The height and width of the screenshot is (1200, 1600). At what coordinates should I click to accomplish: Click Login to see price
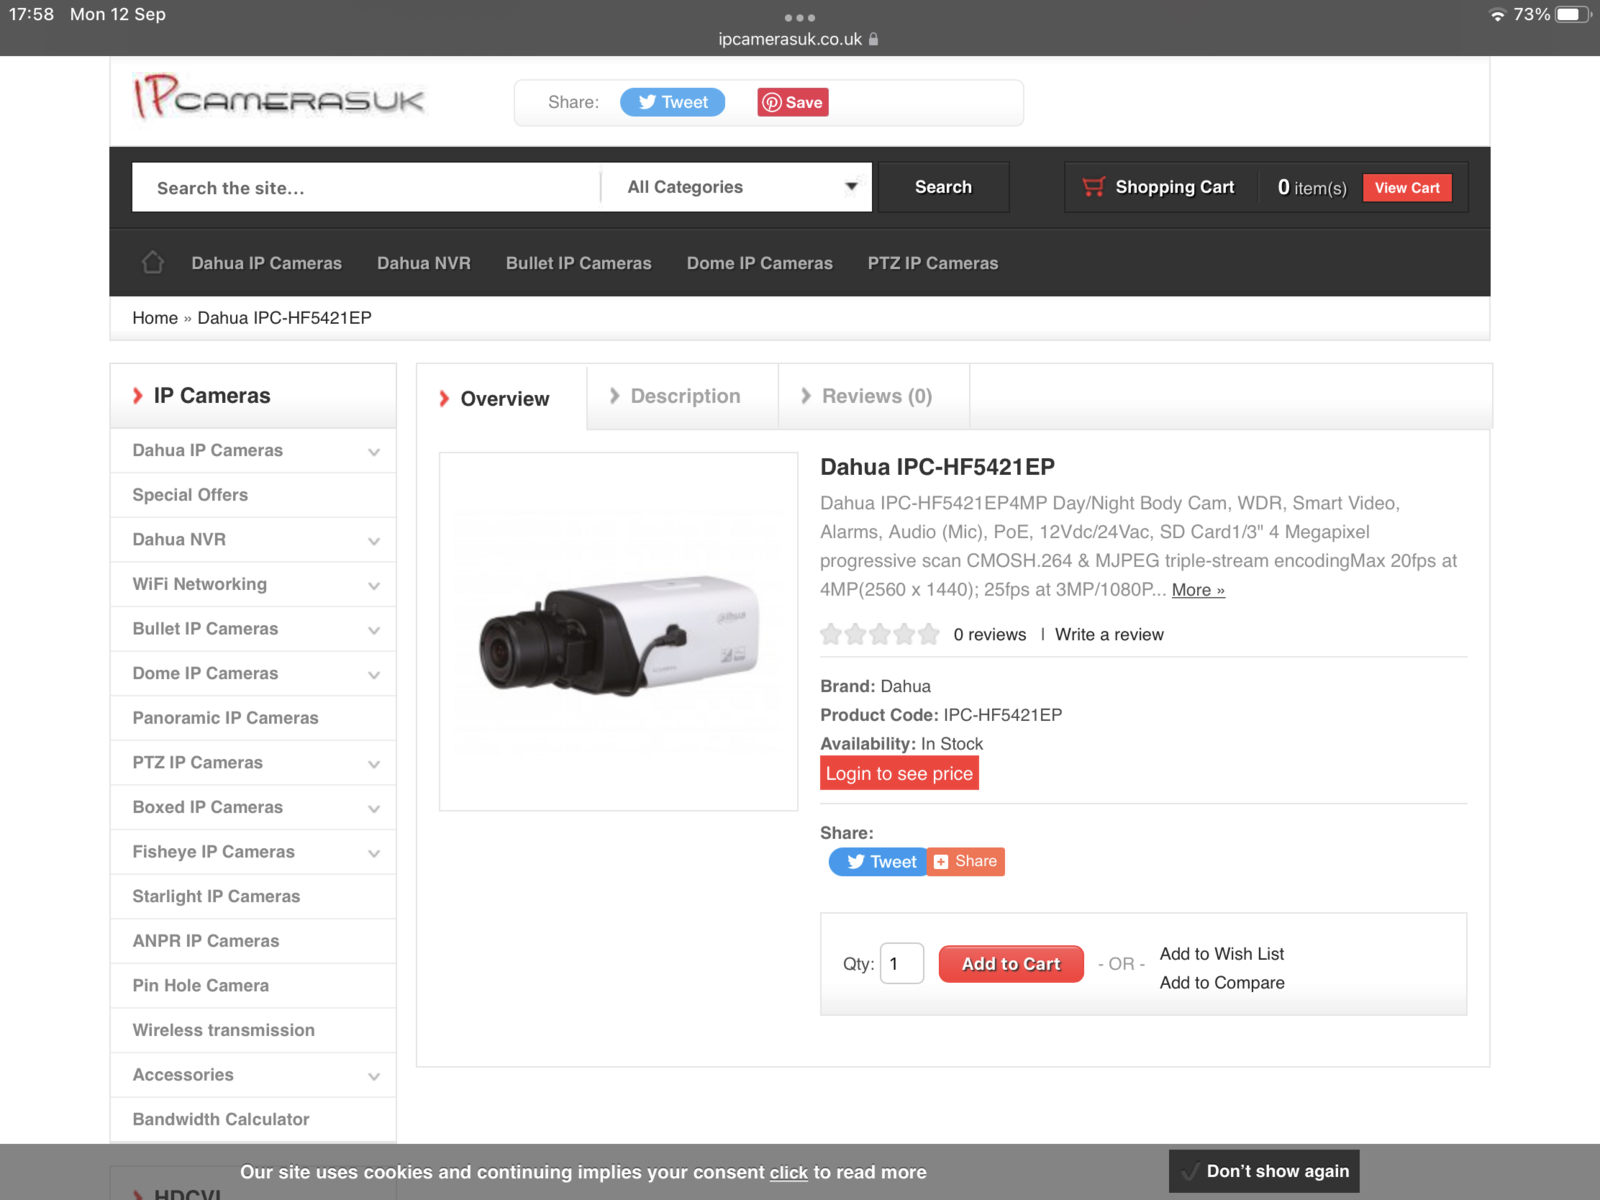(898, 773)
